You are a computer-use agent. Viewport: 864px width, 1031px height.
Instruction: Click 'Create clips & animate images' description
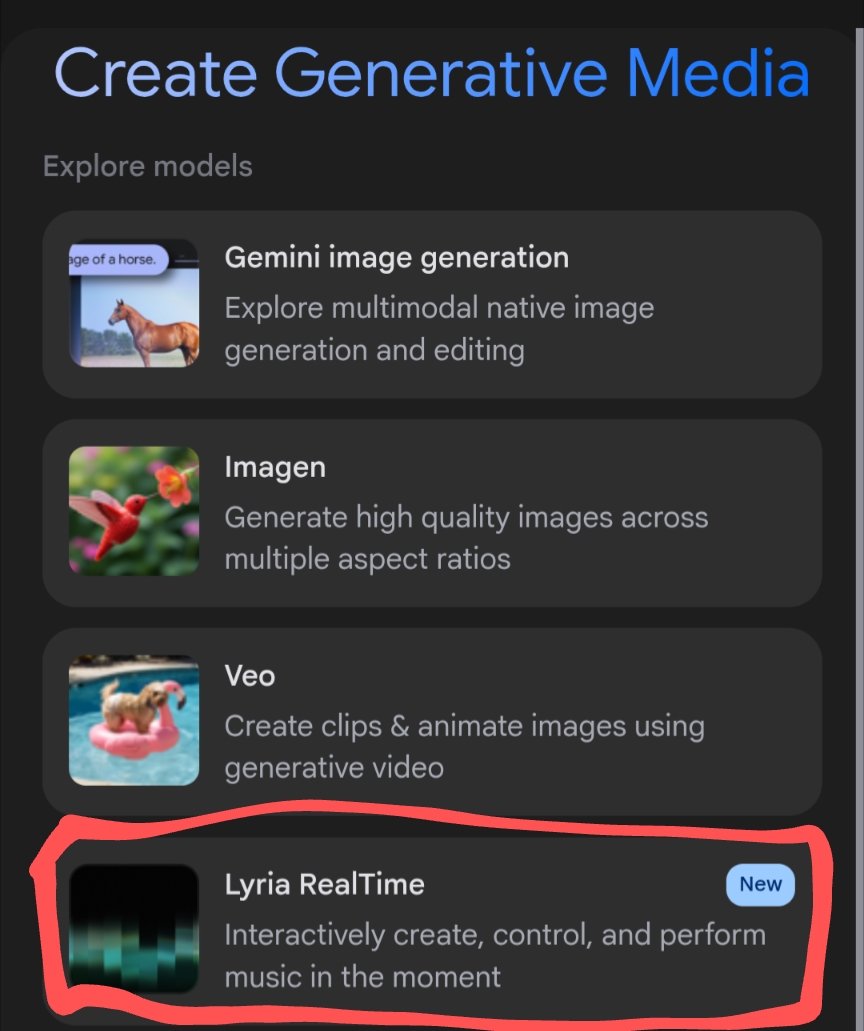[464, 746]
